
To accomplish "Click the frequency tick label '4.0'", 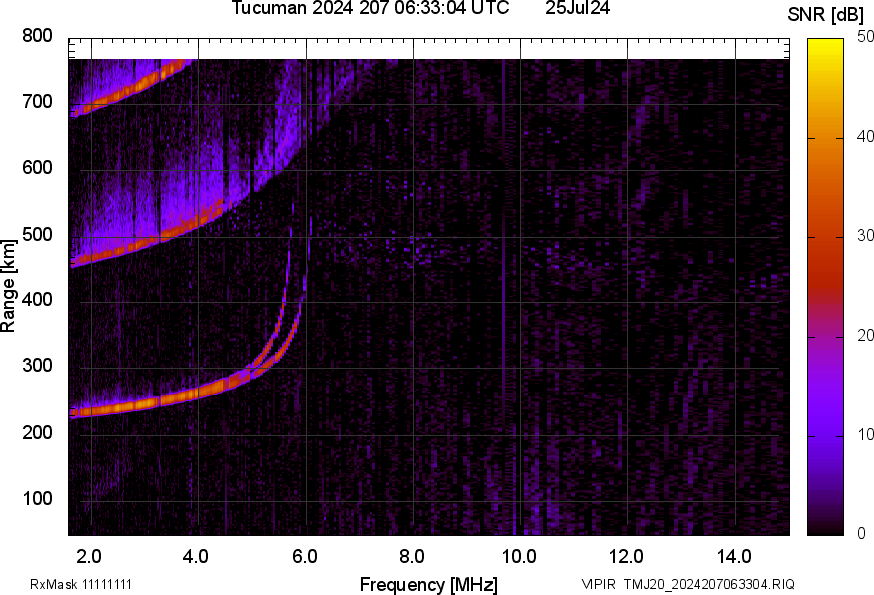I will point(196,557).
